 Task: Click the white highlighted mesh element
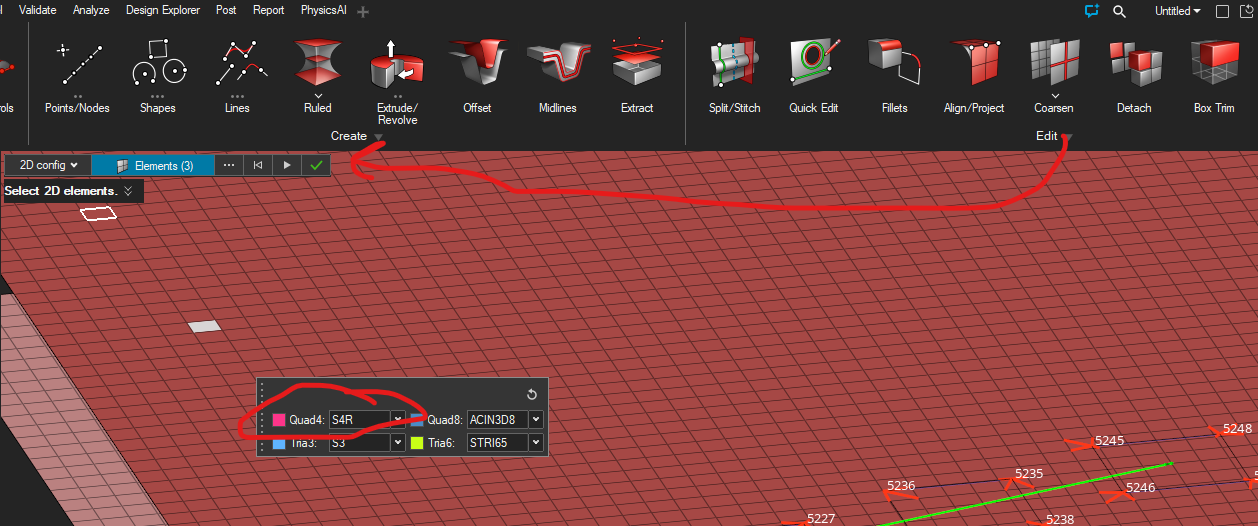pyautogui.click(x=204, y=326)
